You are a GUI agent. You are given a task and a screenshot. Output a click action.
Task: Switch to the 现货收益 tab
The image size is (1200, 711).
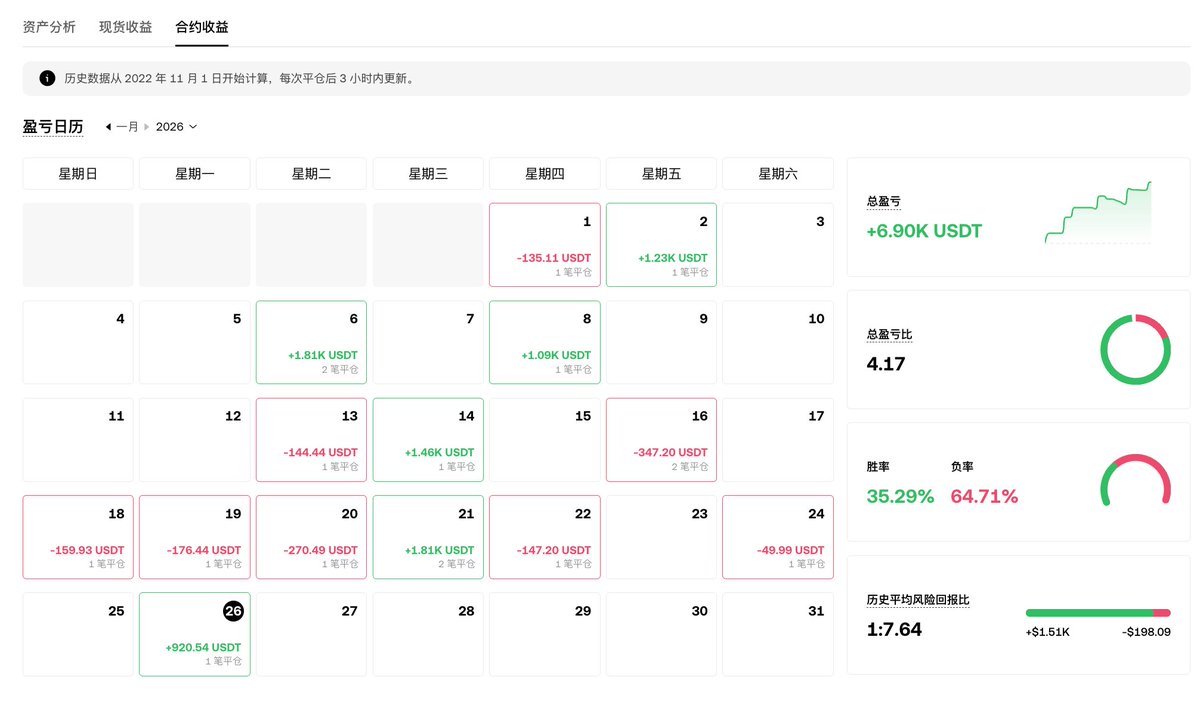[x=124, y=27]
